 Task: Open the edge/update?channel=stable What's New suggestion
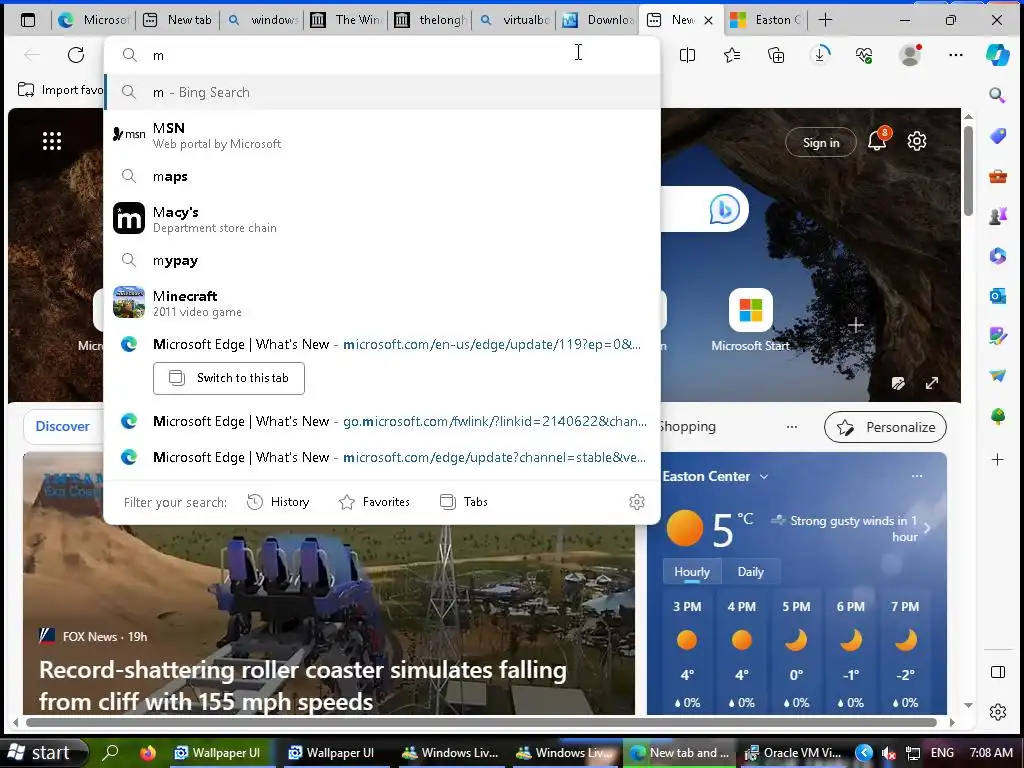382,457
